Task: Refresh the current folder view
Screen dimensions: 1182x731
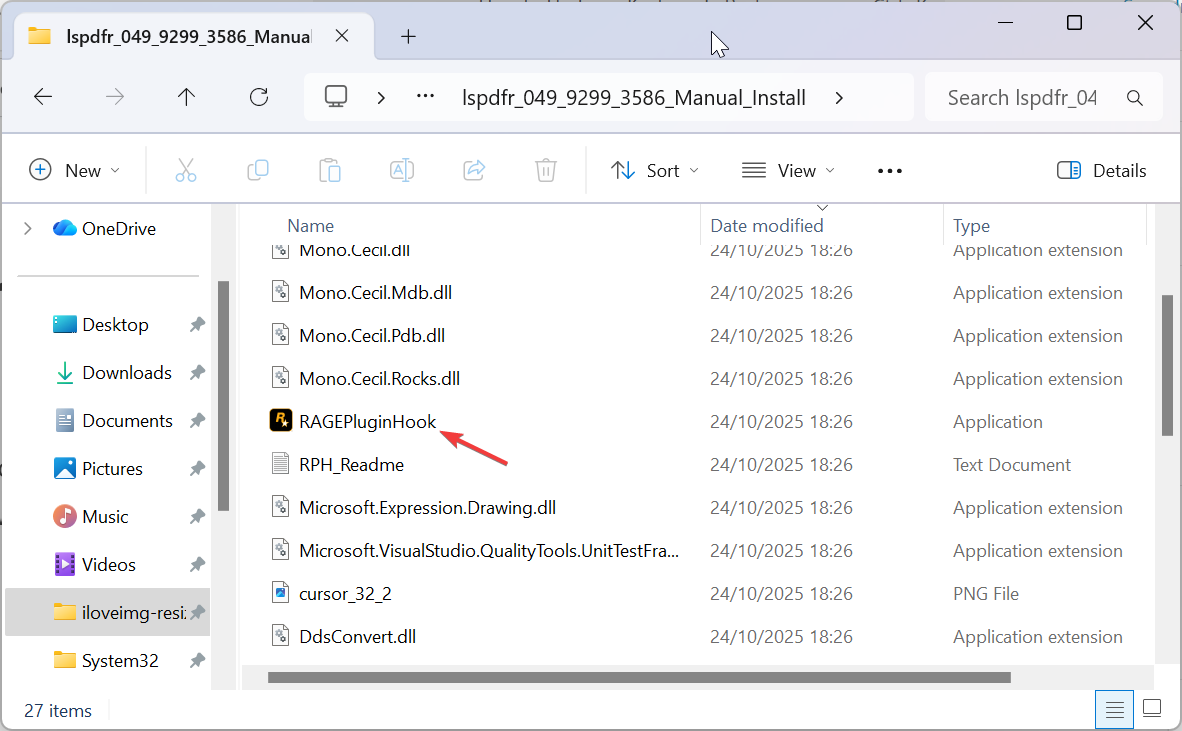Action: pyautogui.click(x=259, y=97)
